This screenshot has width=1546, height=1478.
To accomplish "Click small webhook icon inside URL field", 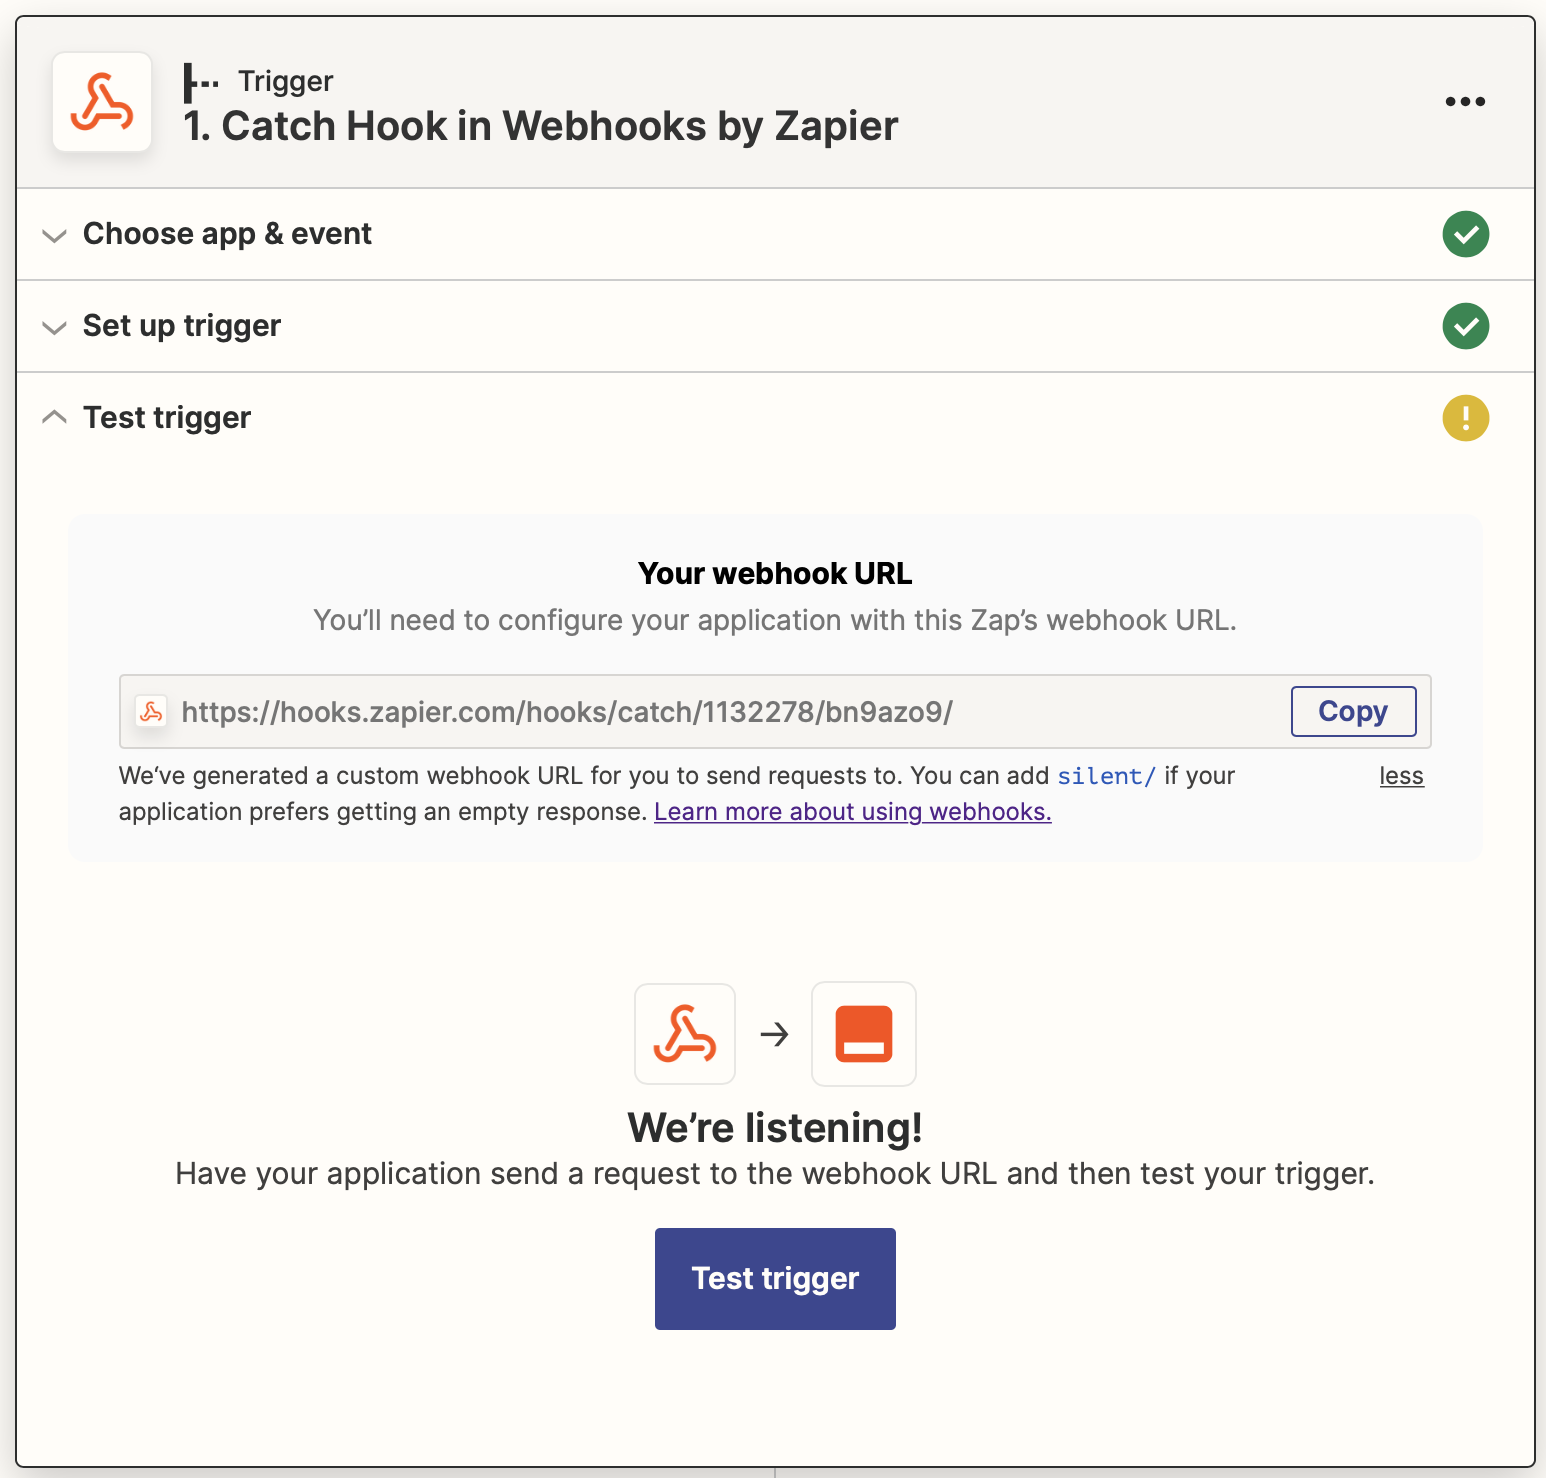I will pyautogui.click(x=152, y=712).
